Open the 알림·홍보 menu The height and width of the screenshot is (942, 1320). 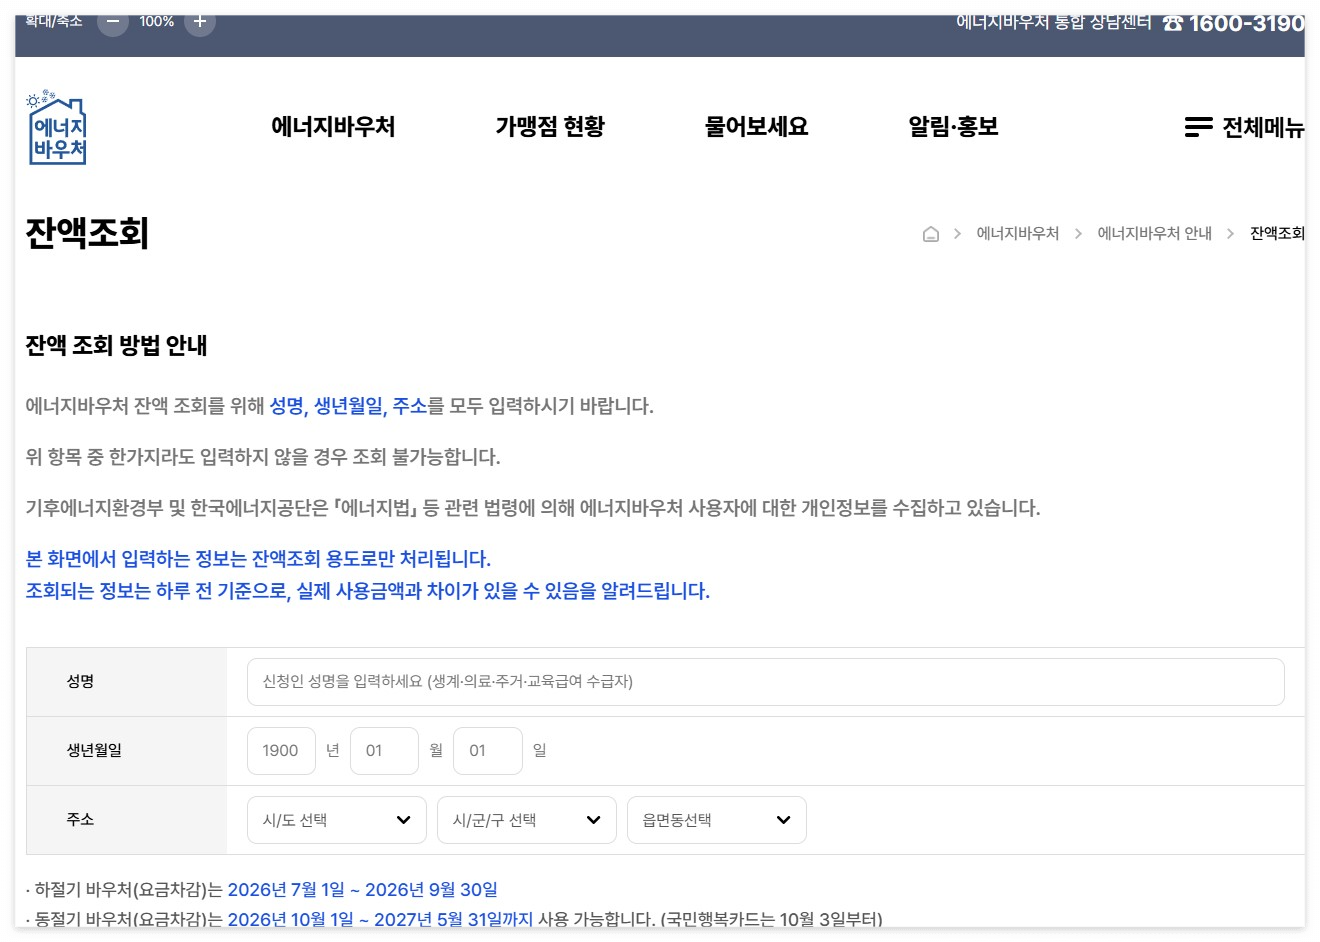click(953, 127)
